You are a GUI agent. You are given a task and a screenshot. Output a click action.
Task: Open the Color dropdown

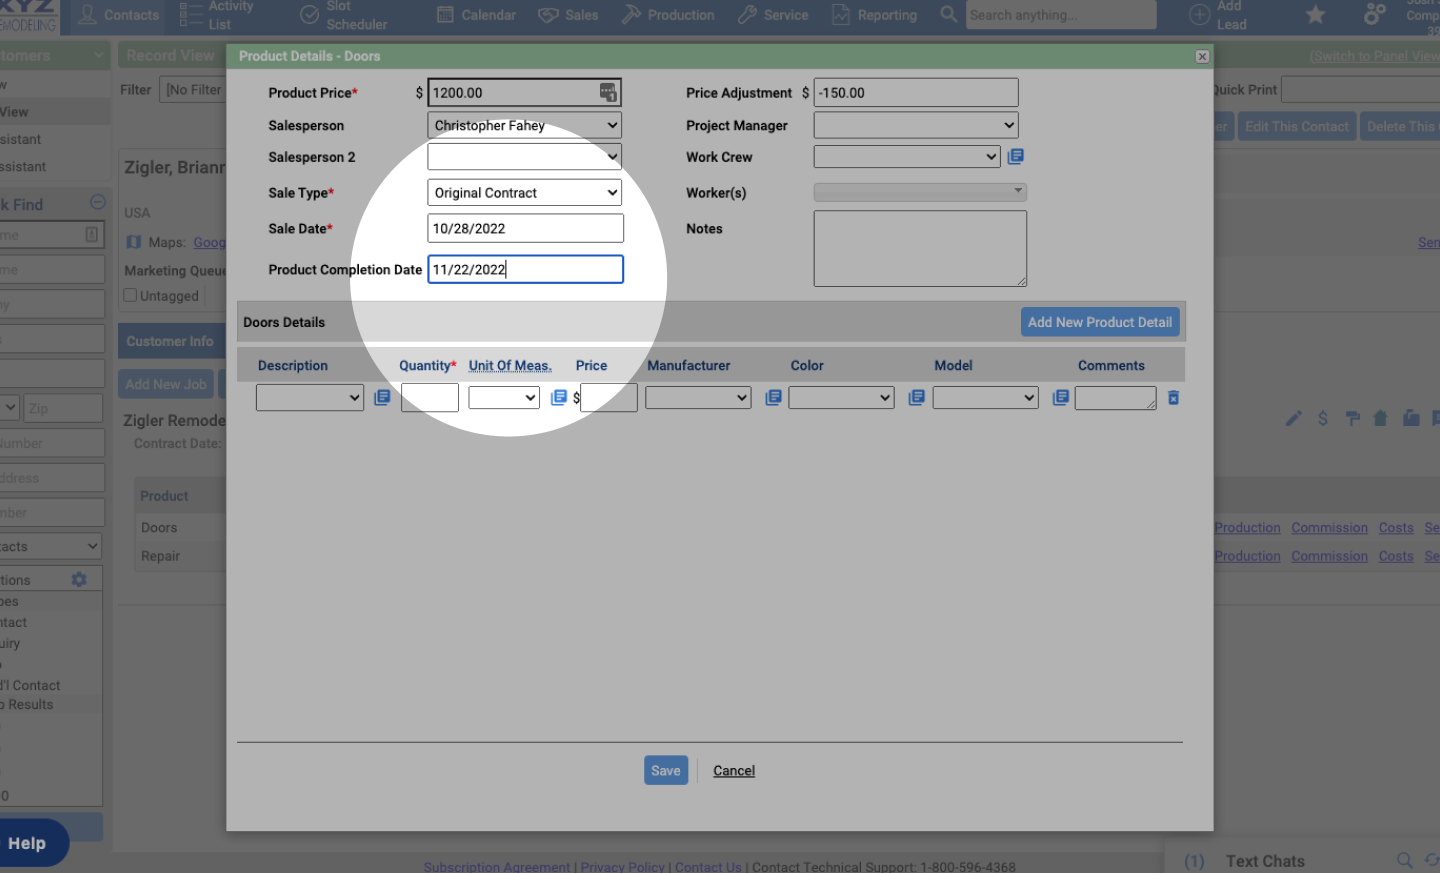(841, 398)
